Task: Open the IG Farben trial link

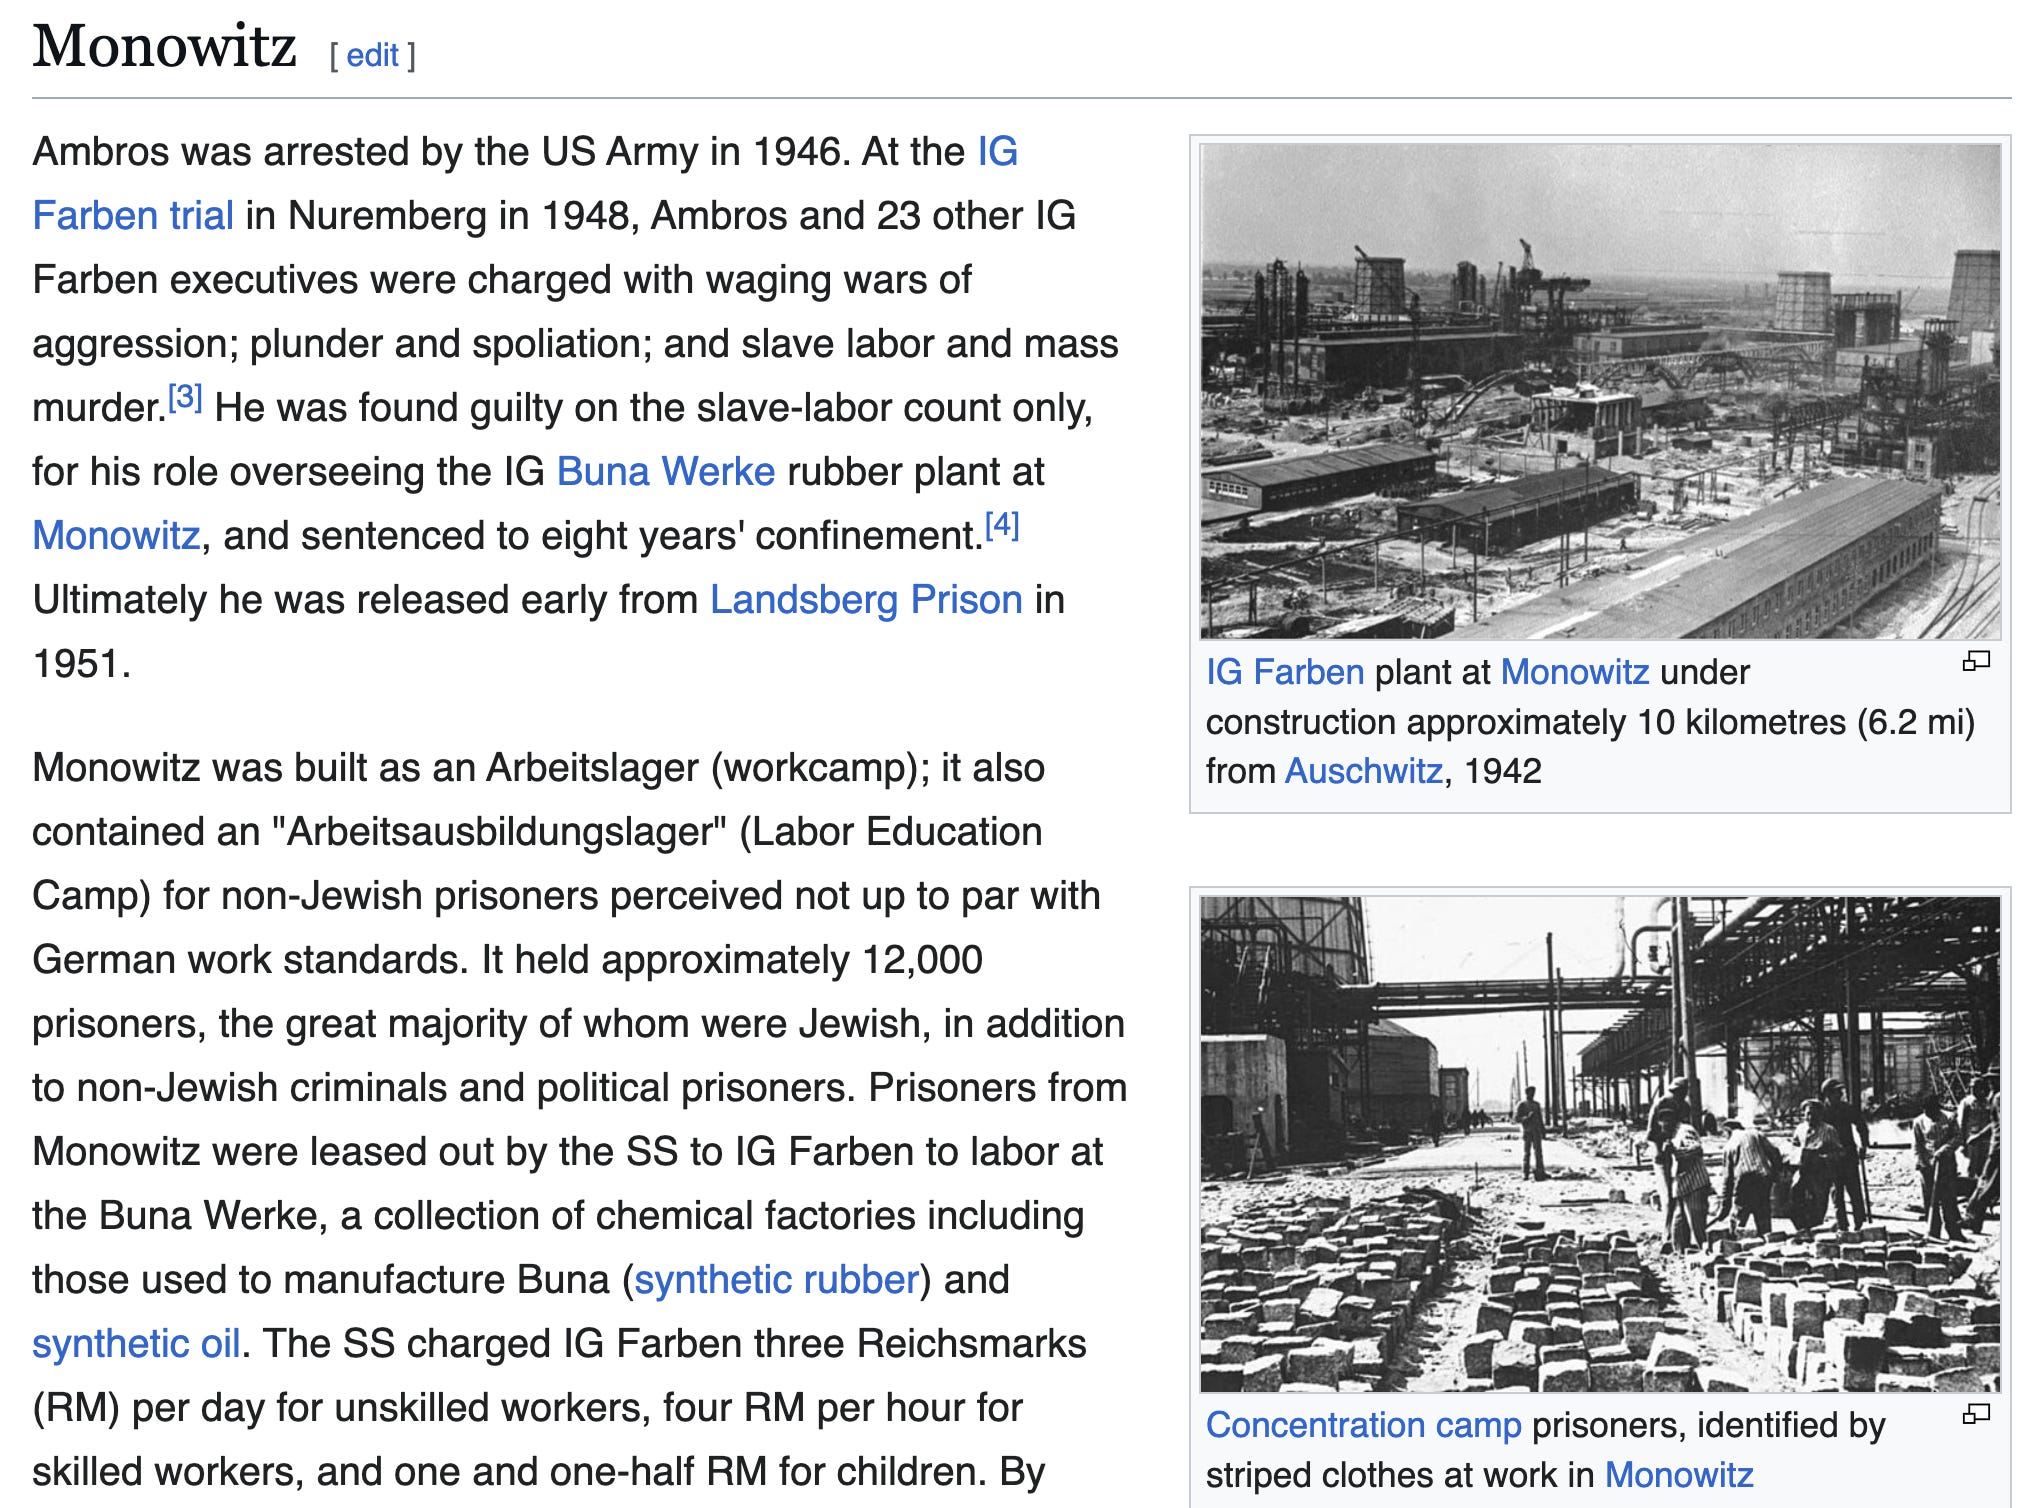Action: point(133,216)
